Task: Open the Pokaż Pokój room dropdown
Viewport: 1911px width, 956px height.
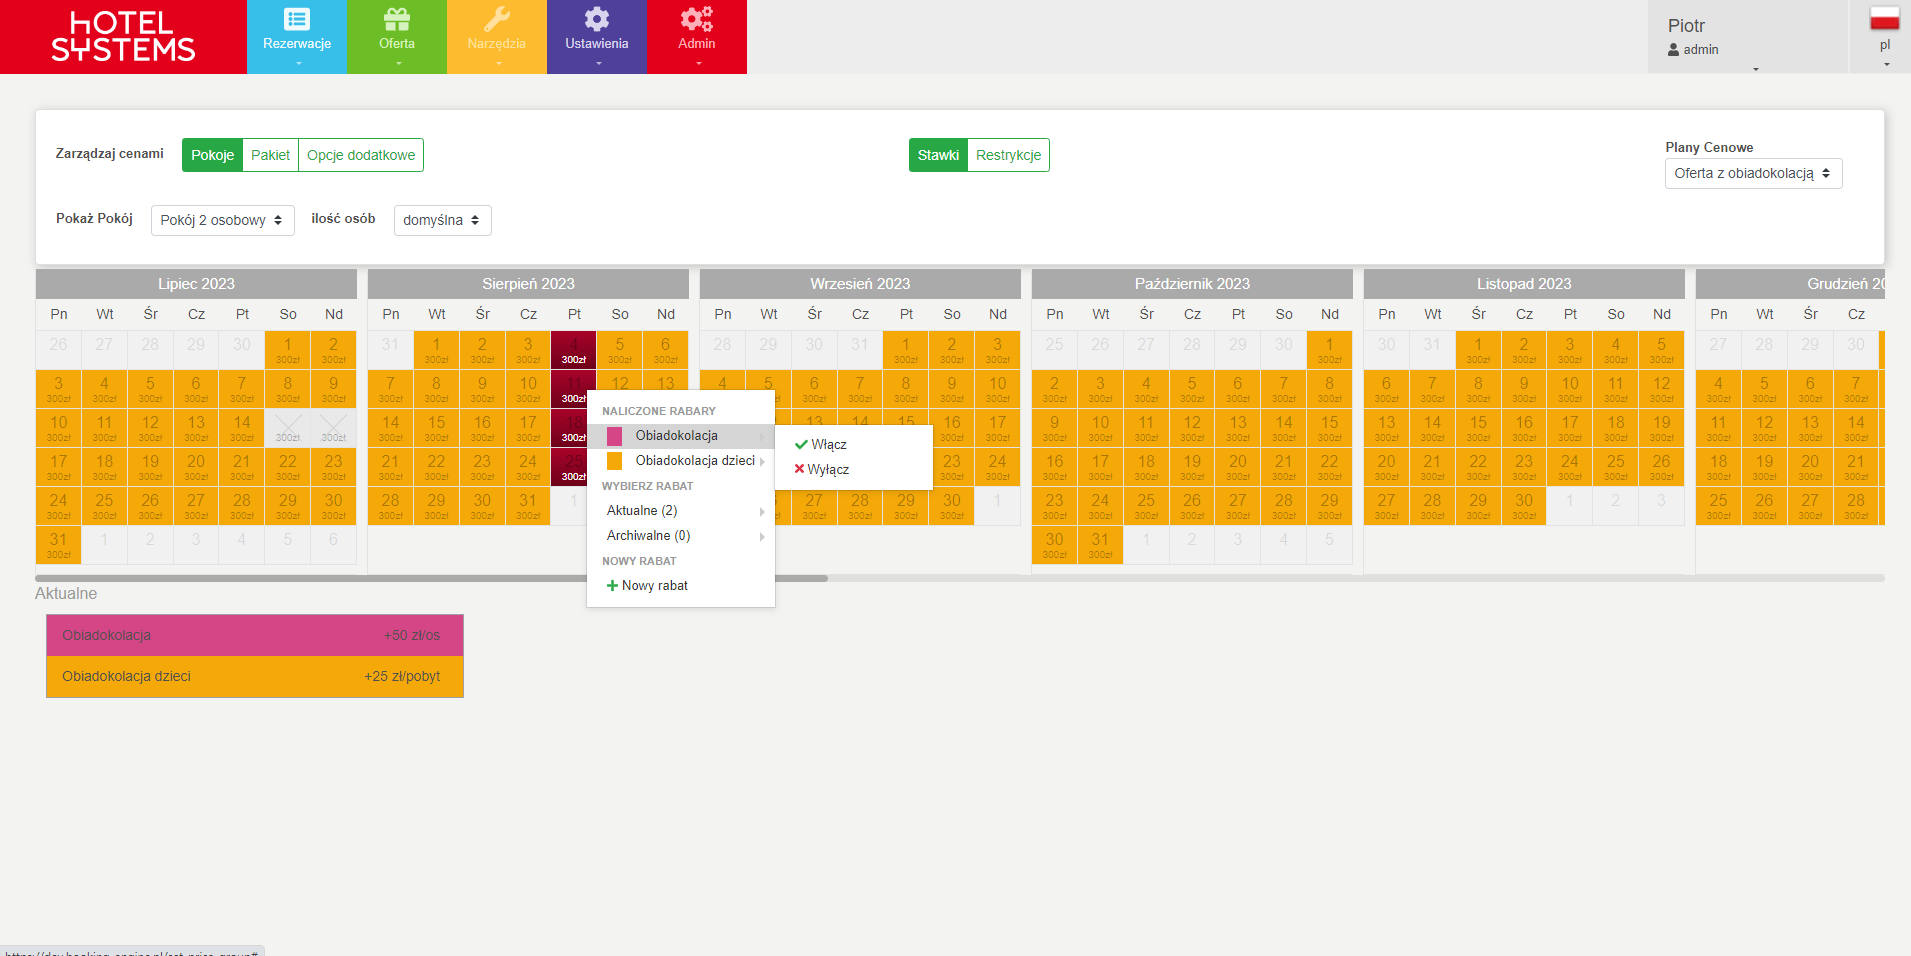Action: tap(222, 220)
